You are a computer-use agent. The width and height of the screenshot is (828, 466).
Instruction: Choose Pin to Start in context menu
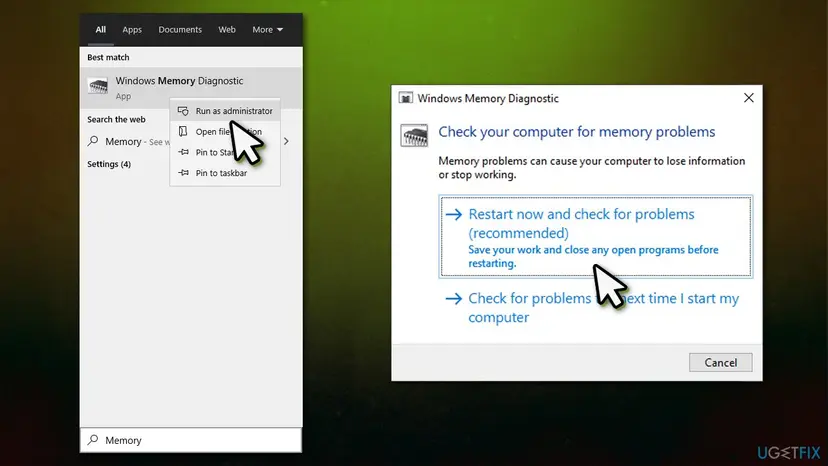[x=225, y=152]
